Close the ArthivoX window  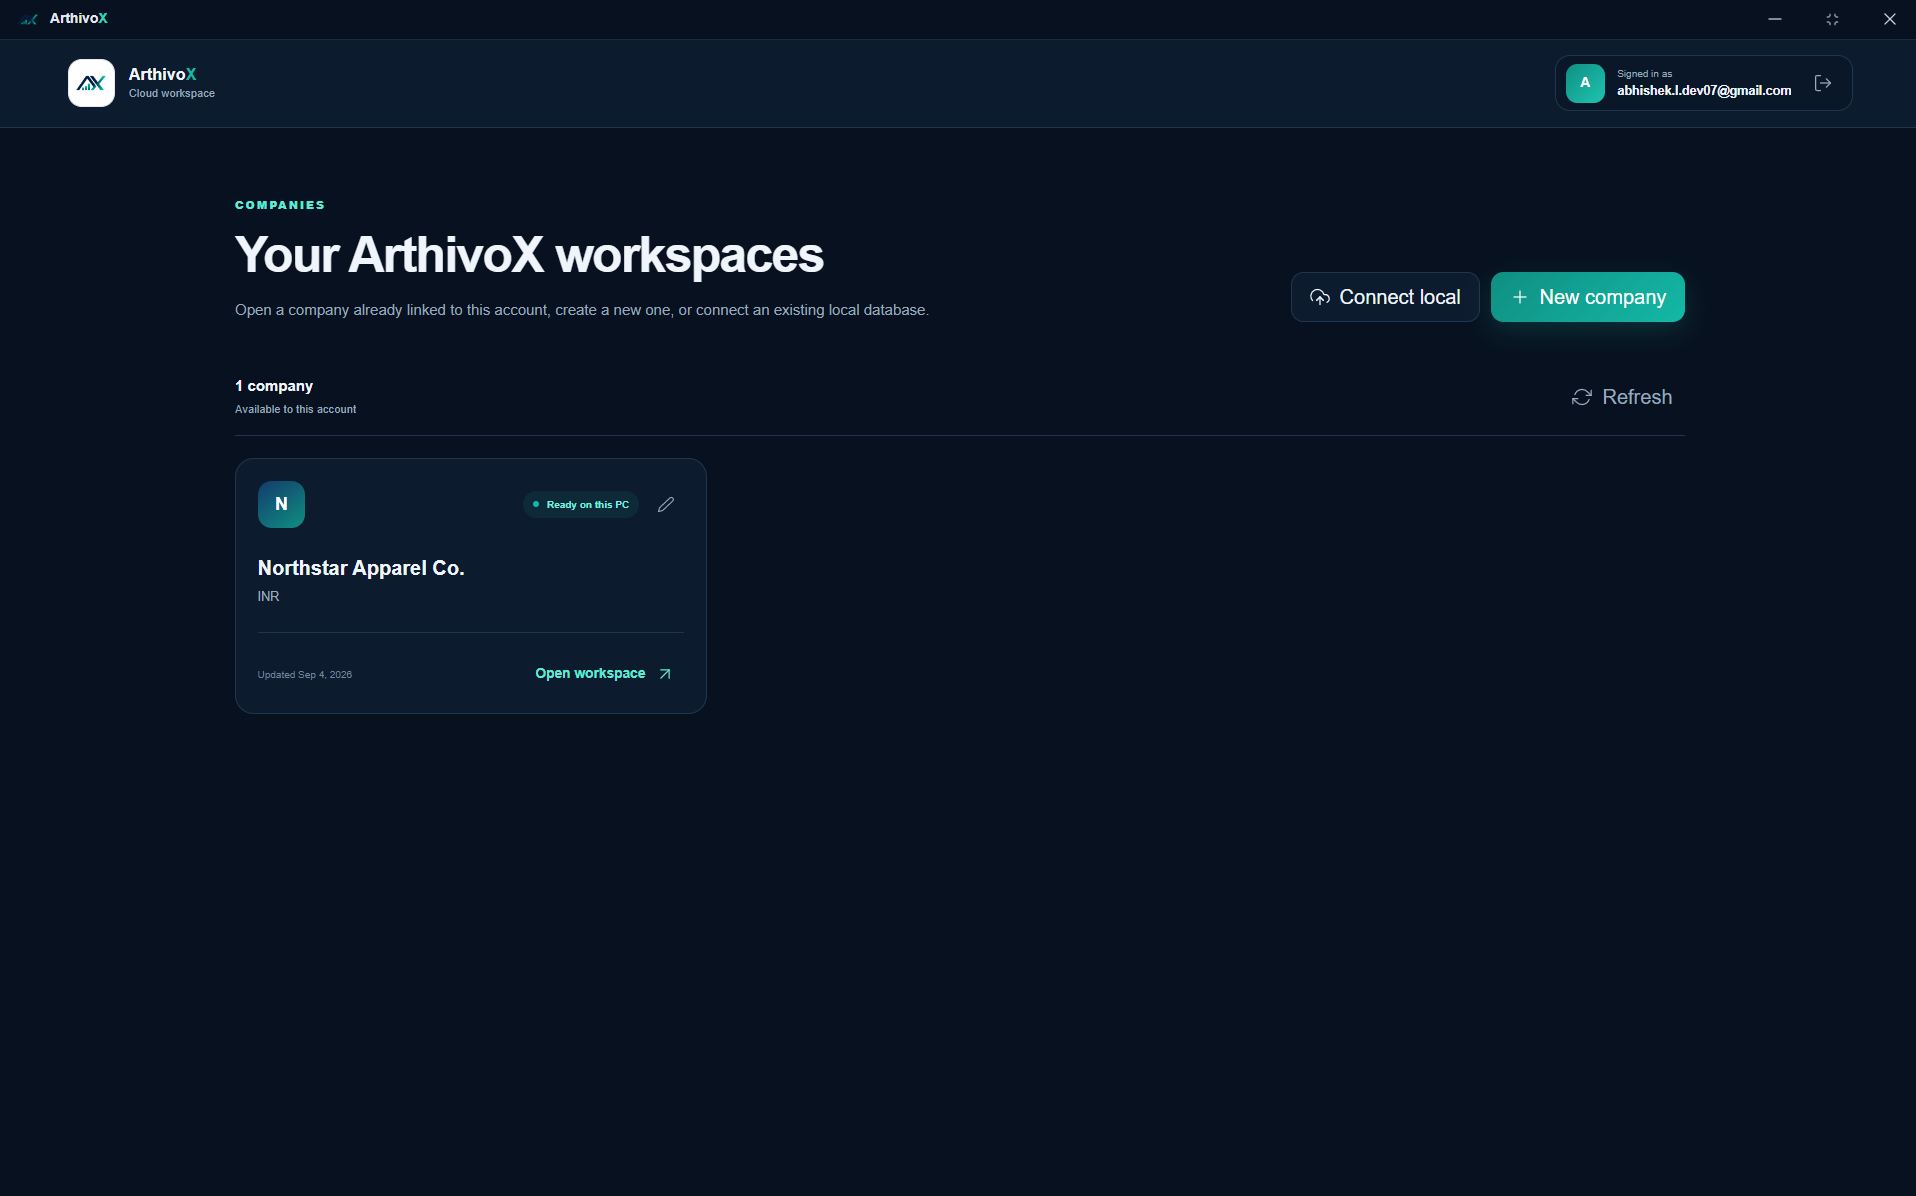(x=1889, y=19)
